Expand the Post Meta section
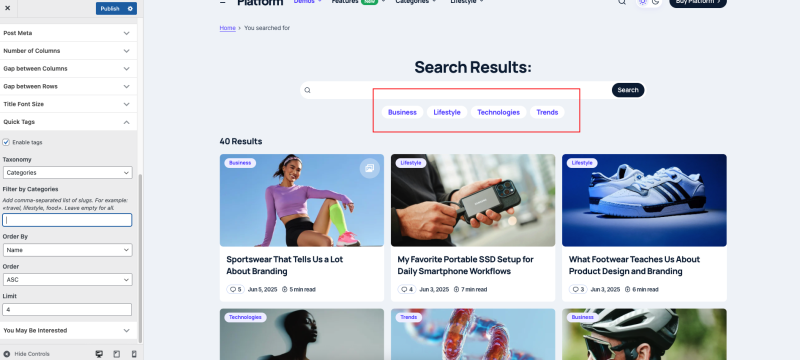 (68, 33)
